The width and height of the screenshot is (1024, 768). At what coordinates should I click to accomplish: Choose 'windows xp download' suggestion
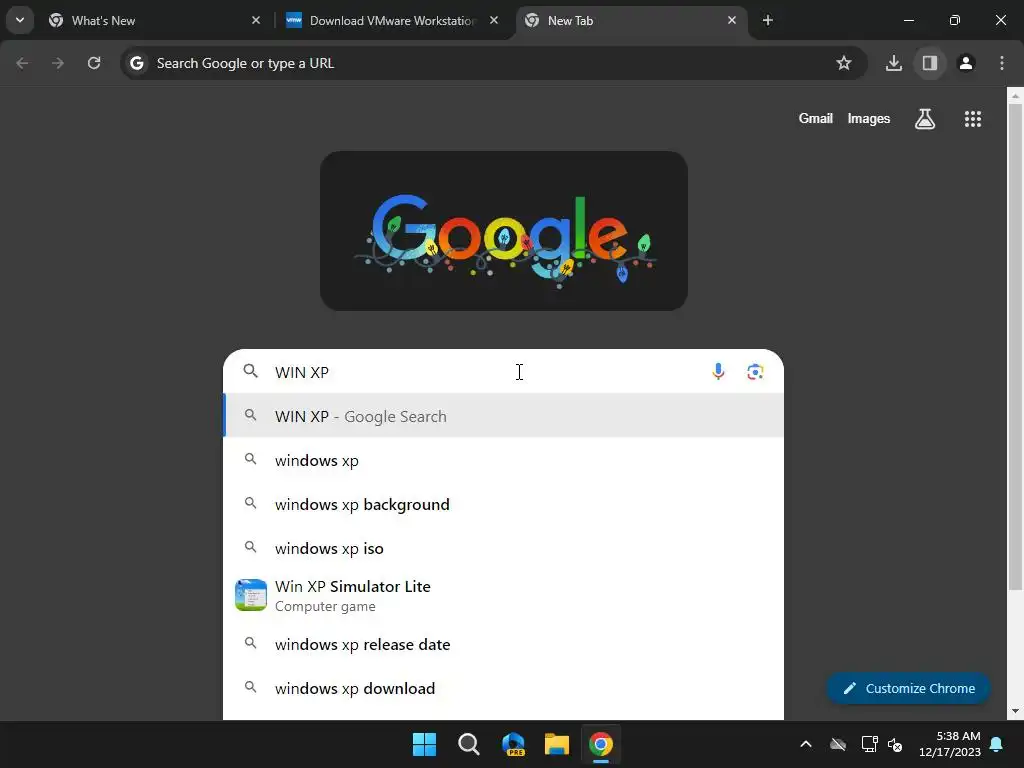(504, 688)
